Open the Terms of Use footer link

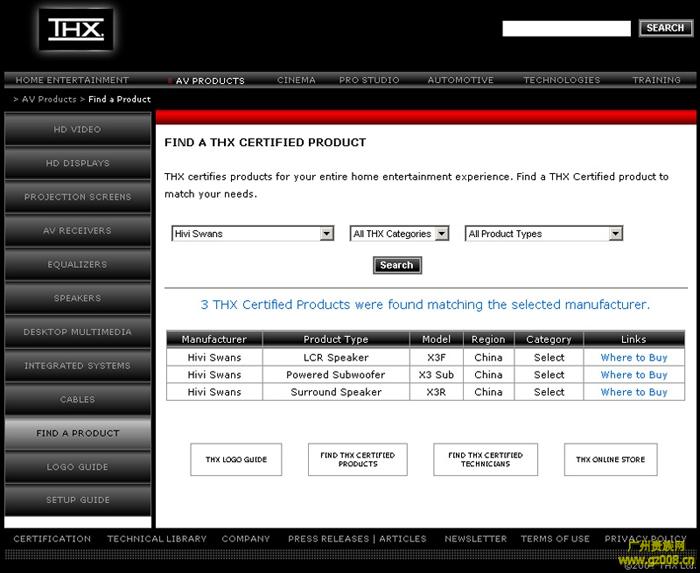coord(555,539)
